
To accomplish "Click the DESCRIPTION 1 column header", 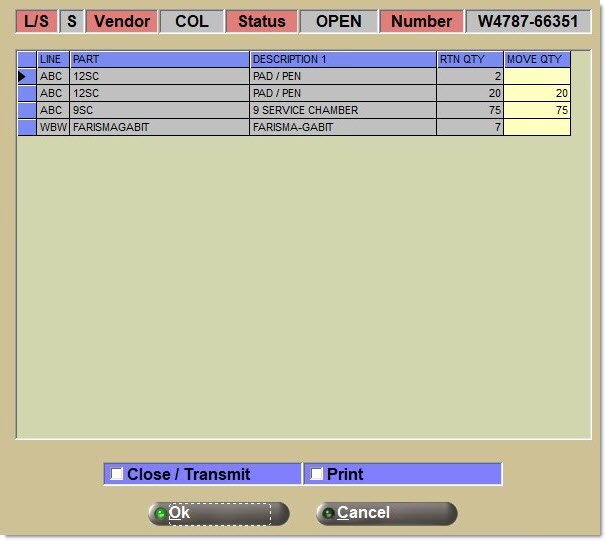I will coord(343,59).
